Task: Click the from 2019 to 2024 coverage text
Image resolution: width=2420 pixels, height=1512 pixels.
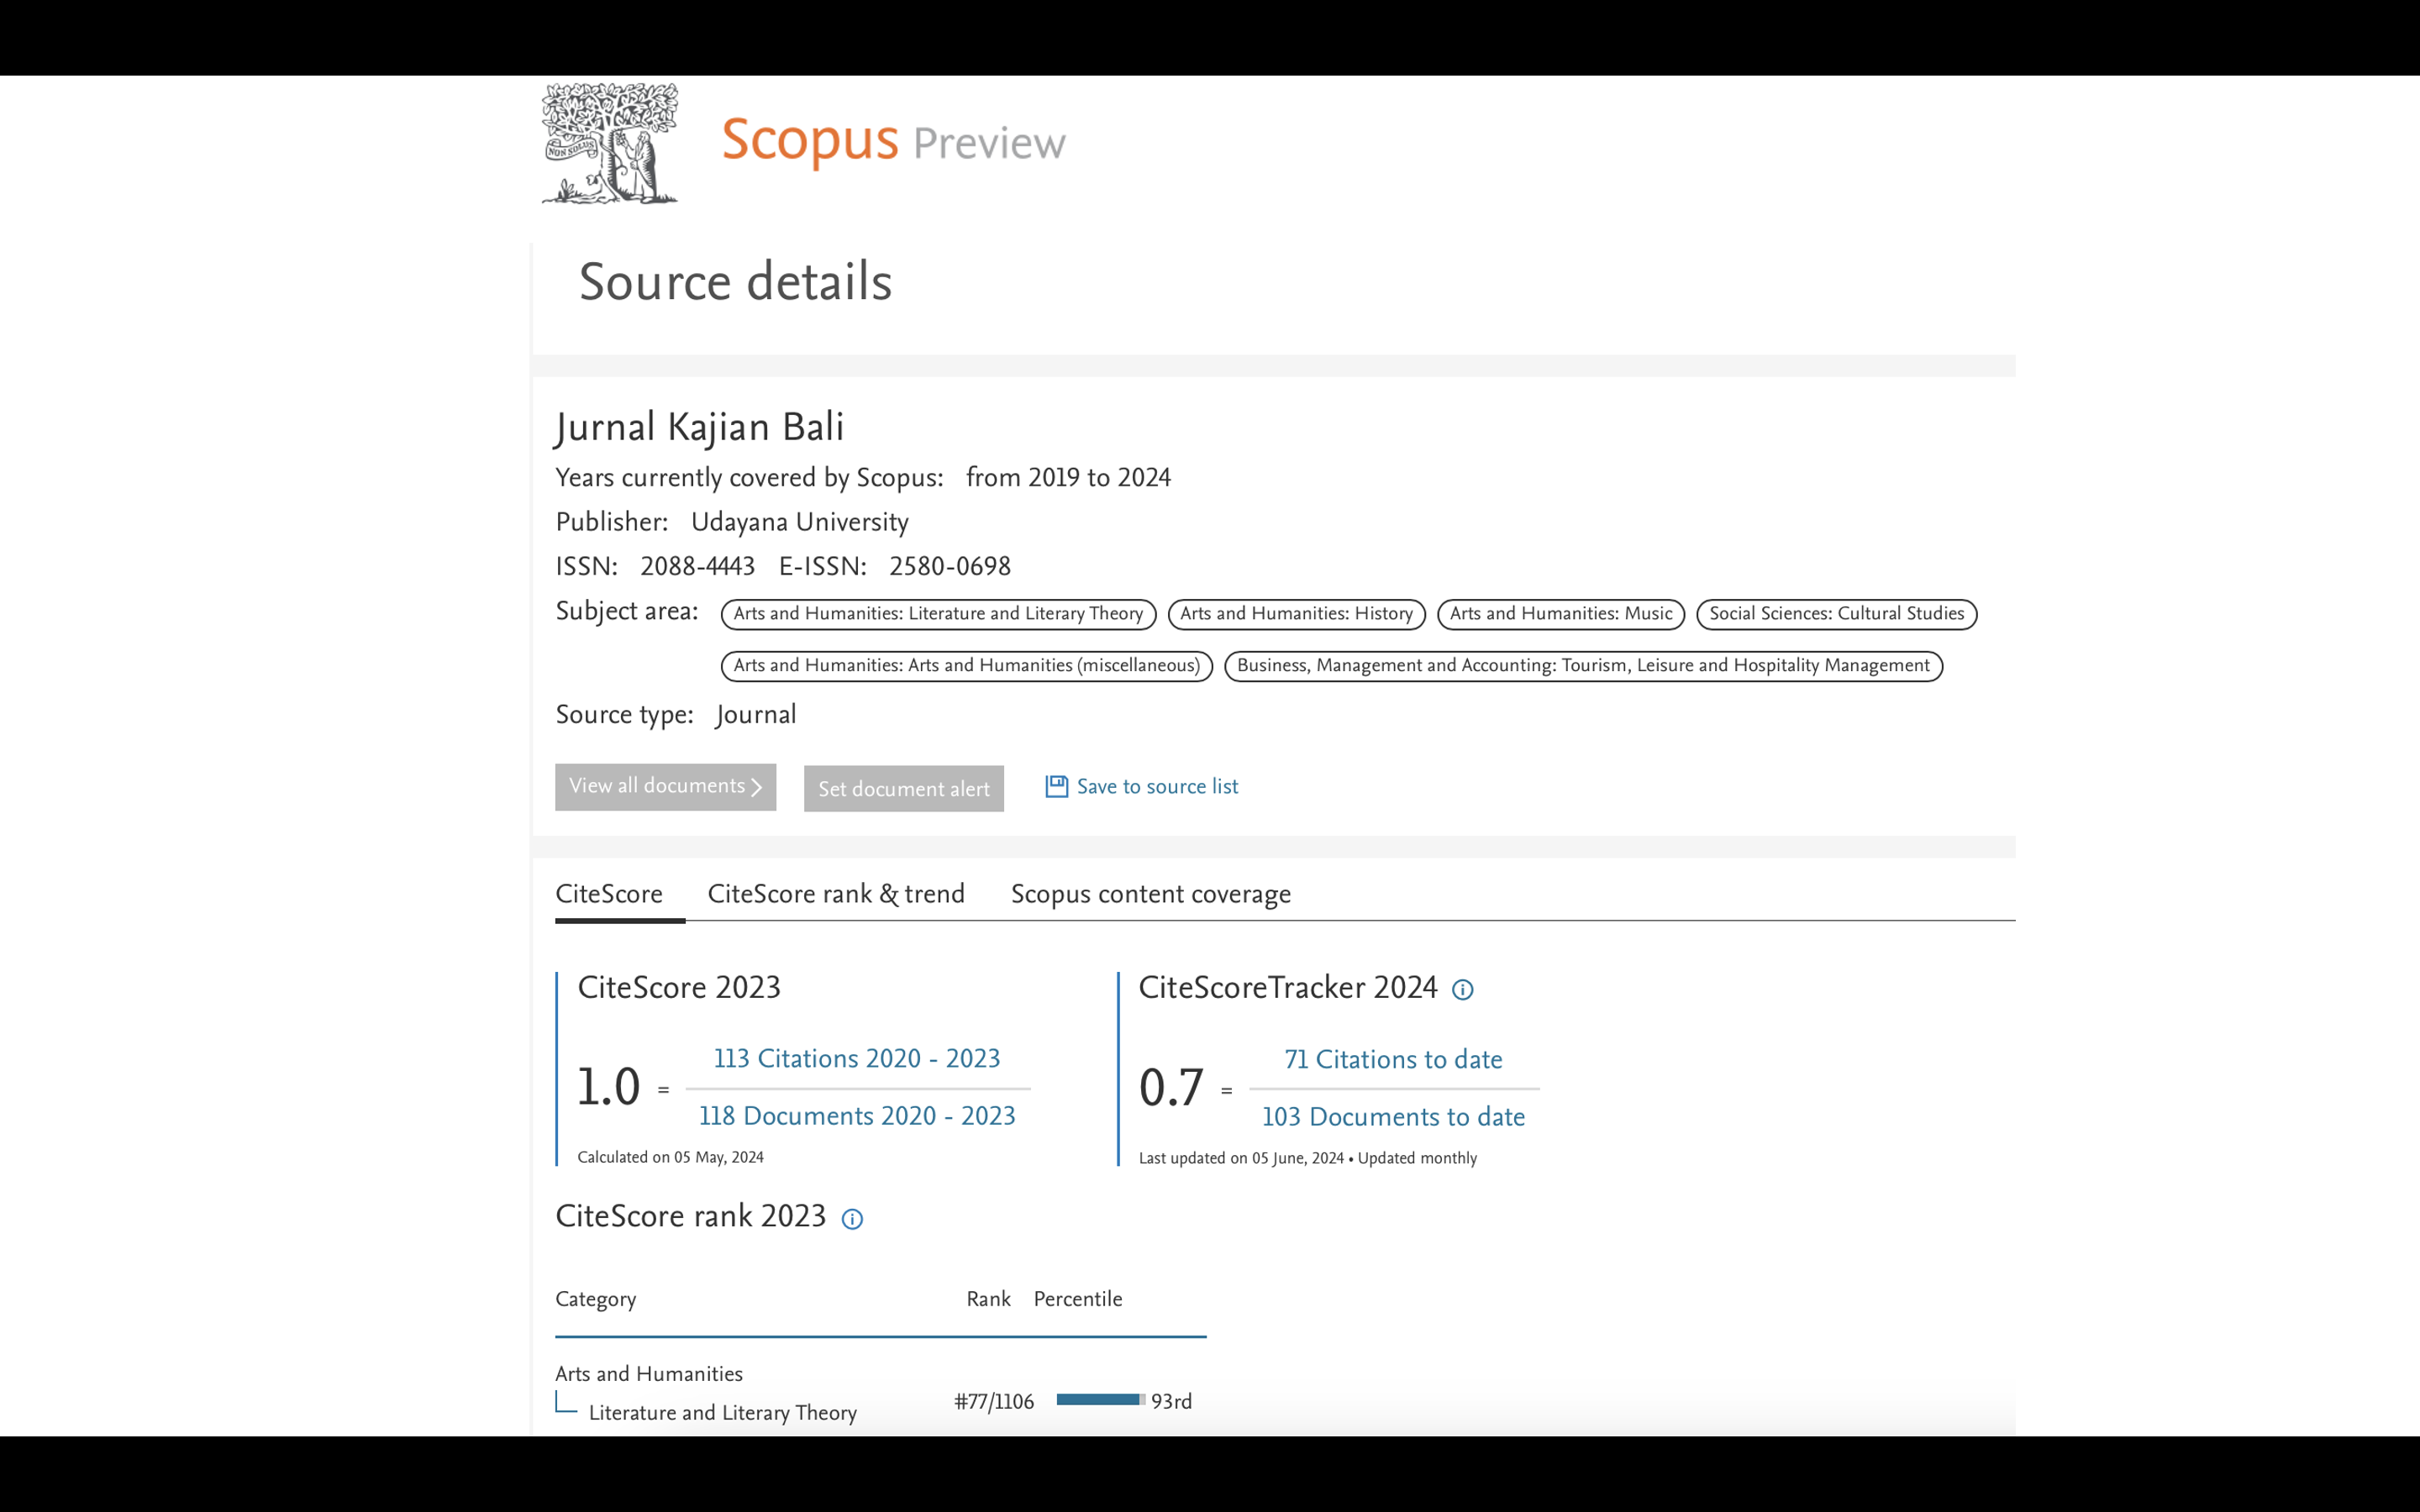Action: [x=1068, y=478]
